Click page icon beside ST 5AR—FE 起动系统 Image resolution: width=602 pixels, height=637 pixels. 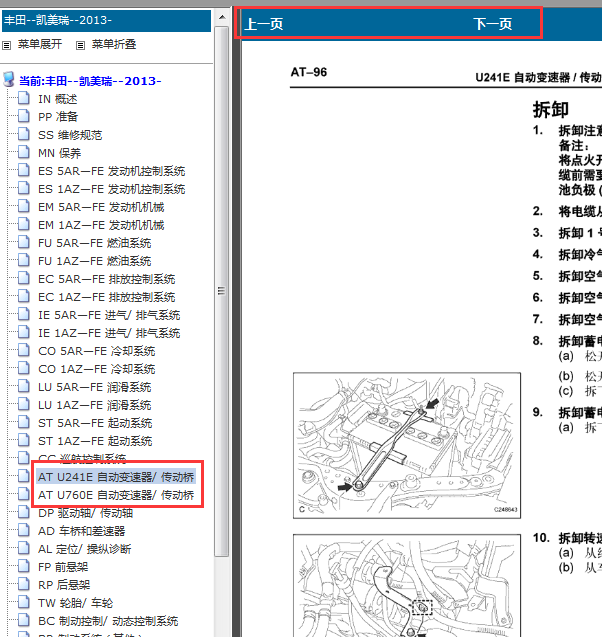point(24,422)
